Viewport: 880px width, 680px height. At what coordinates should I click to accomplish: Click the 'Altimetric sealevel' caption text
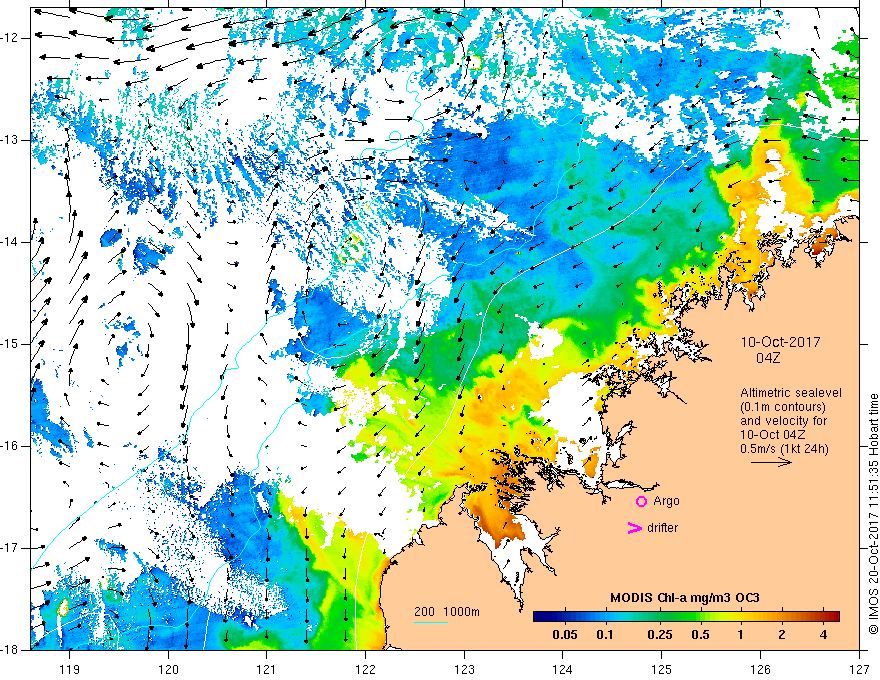[790, 393]
